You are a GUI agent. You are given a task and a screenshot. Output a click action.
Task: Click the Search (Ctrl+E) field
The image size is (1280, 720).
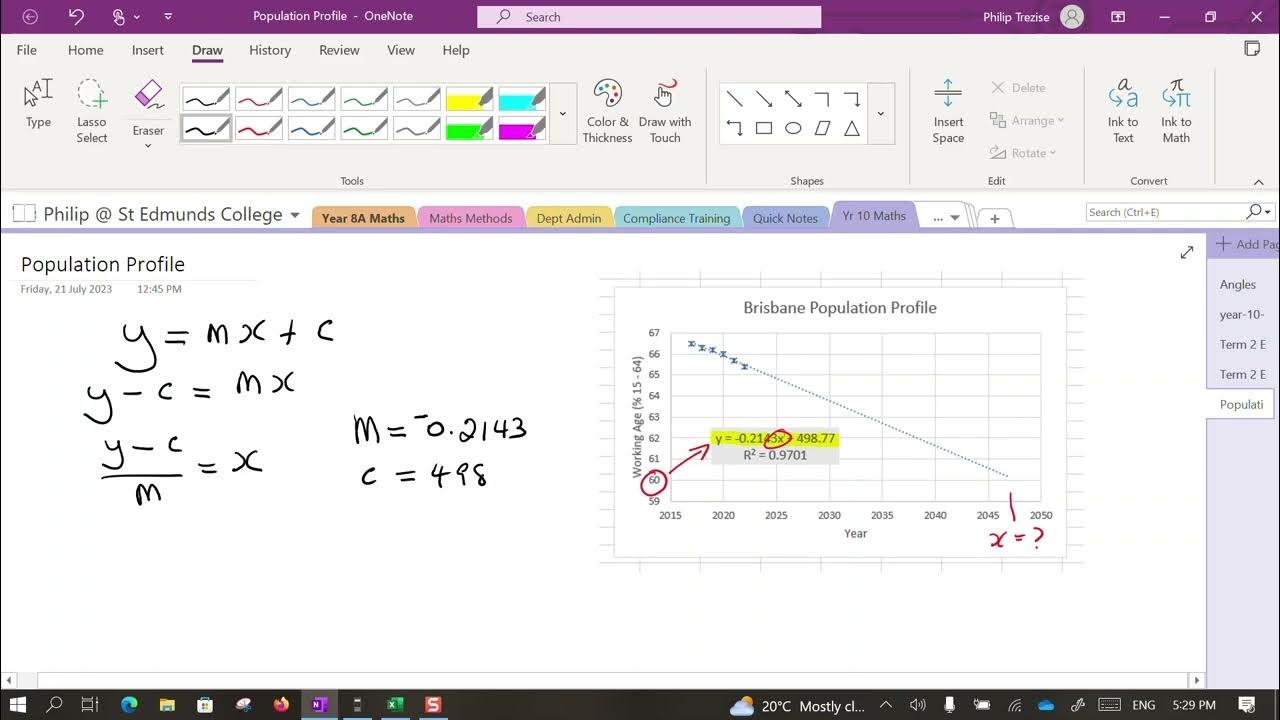(1165, 212)
